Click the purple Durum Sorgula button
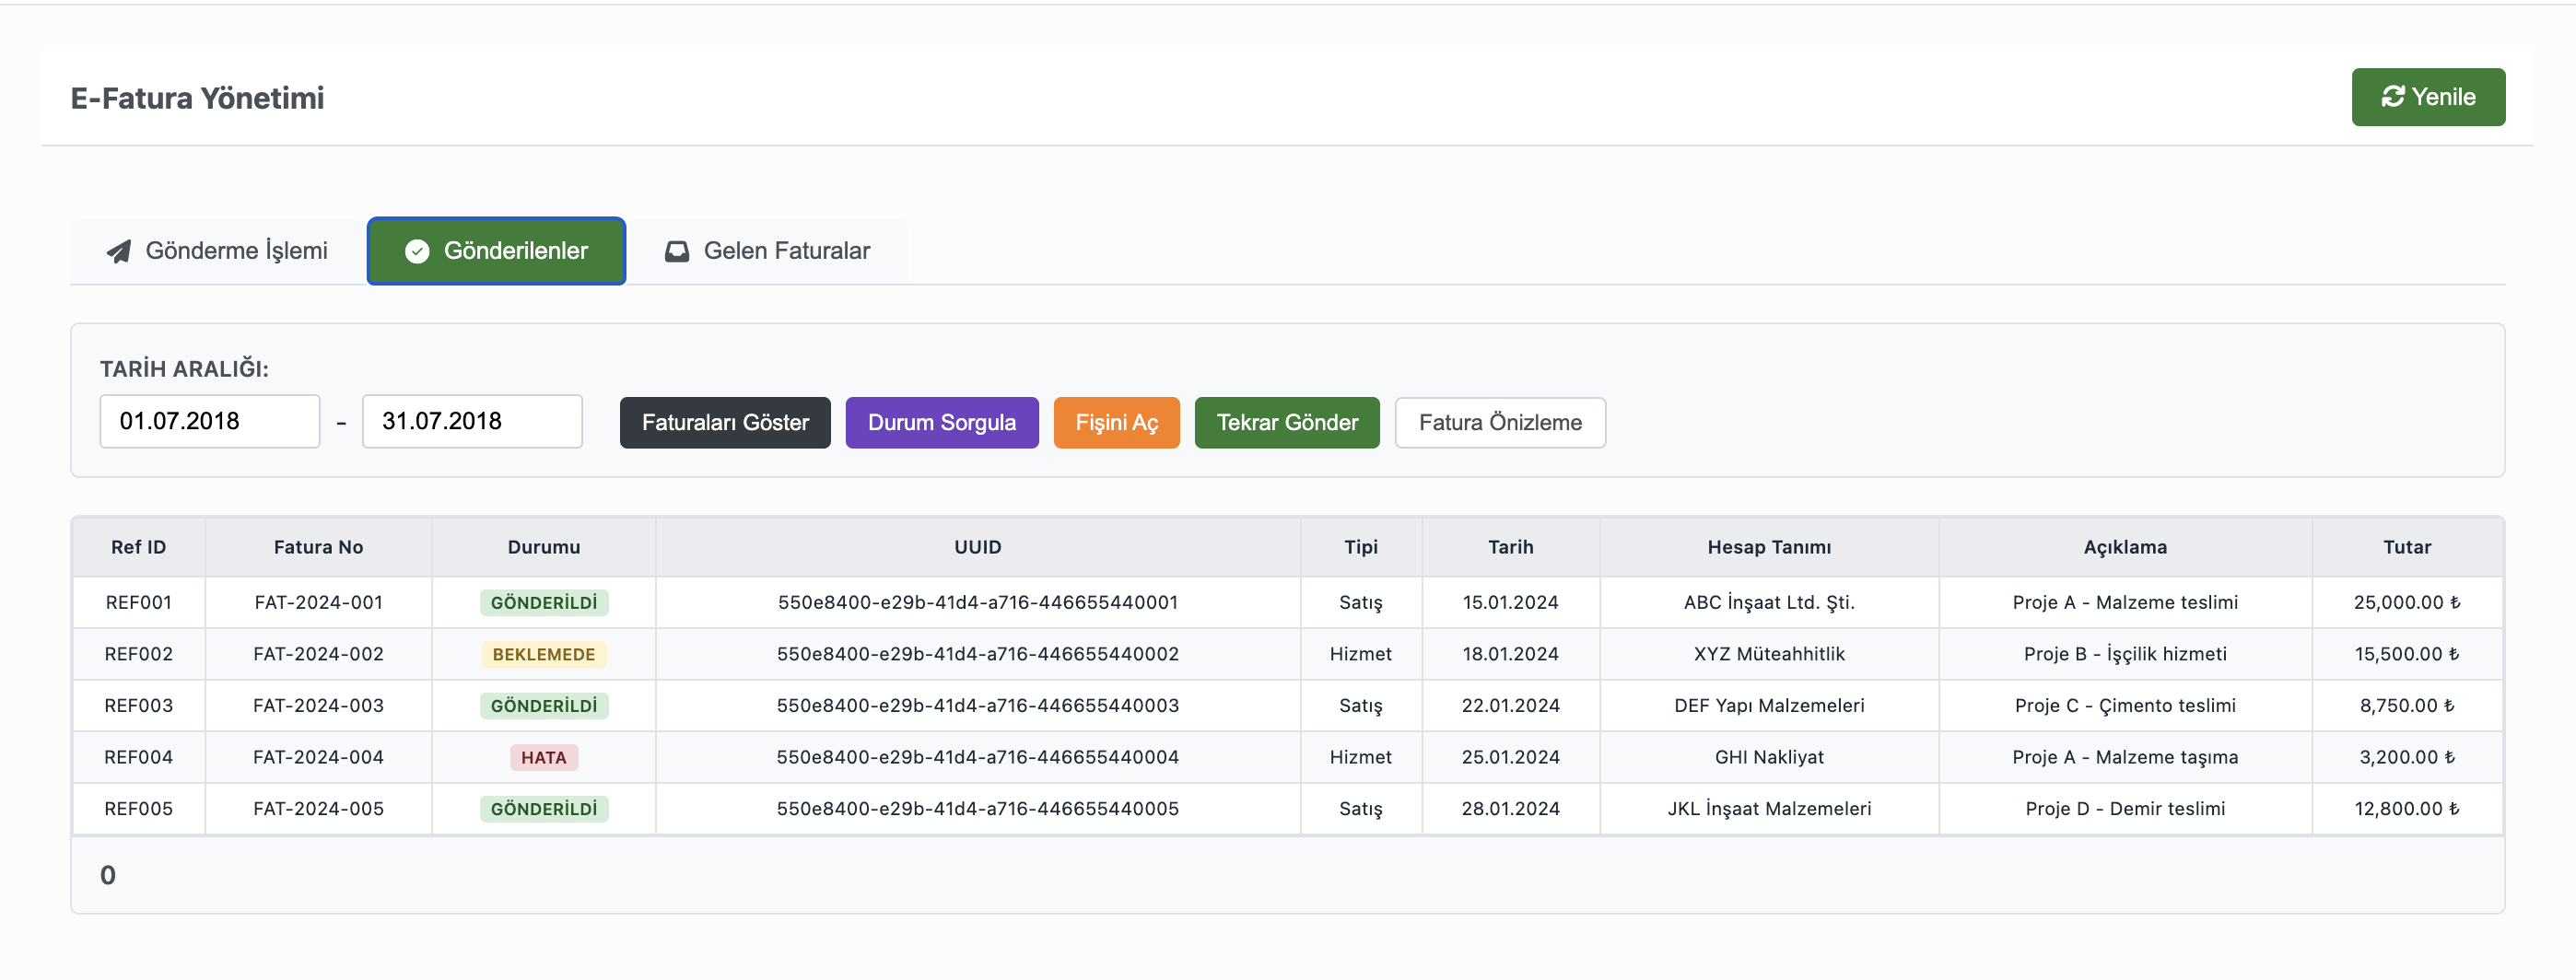The height and width of the screenshot is (980, 2576). 941,423
